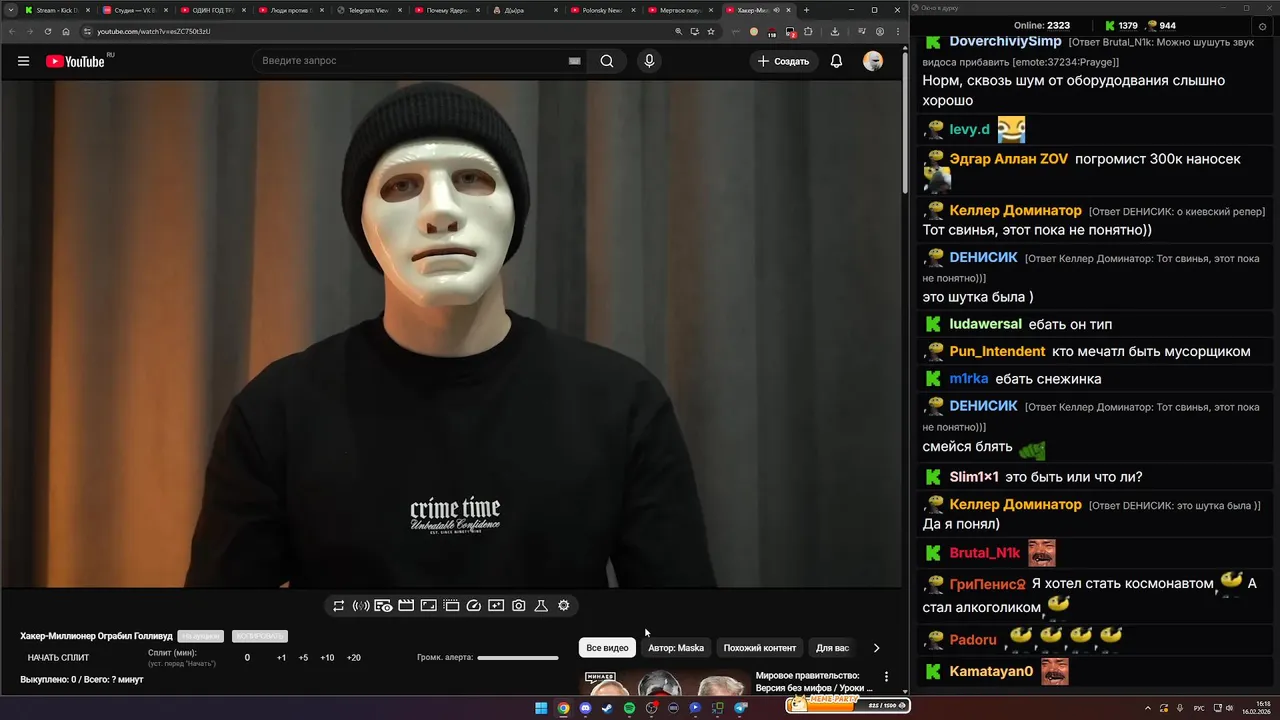1280x720 pixels.
Task: Open Chrome downloads icon
Action: pyautogui.click(x=835, y=31)
